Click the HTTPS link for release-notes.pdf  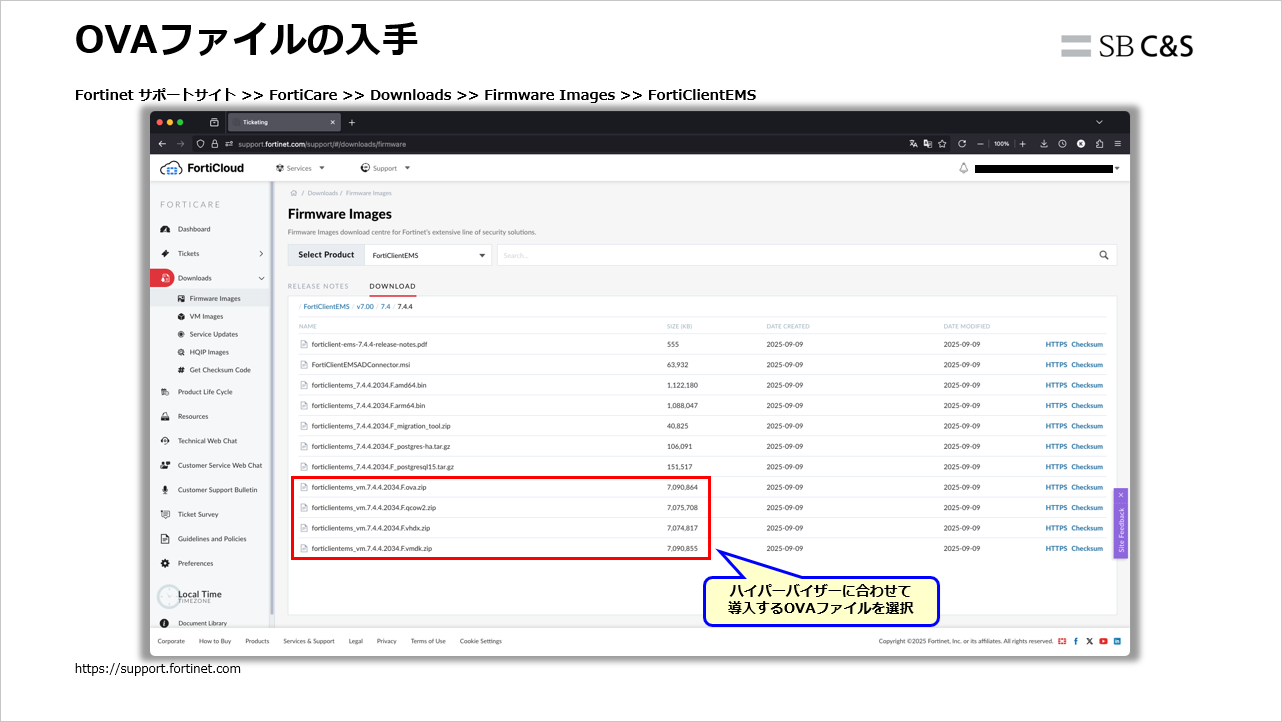[x=1056, y=344]
